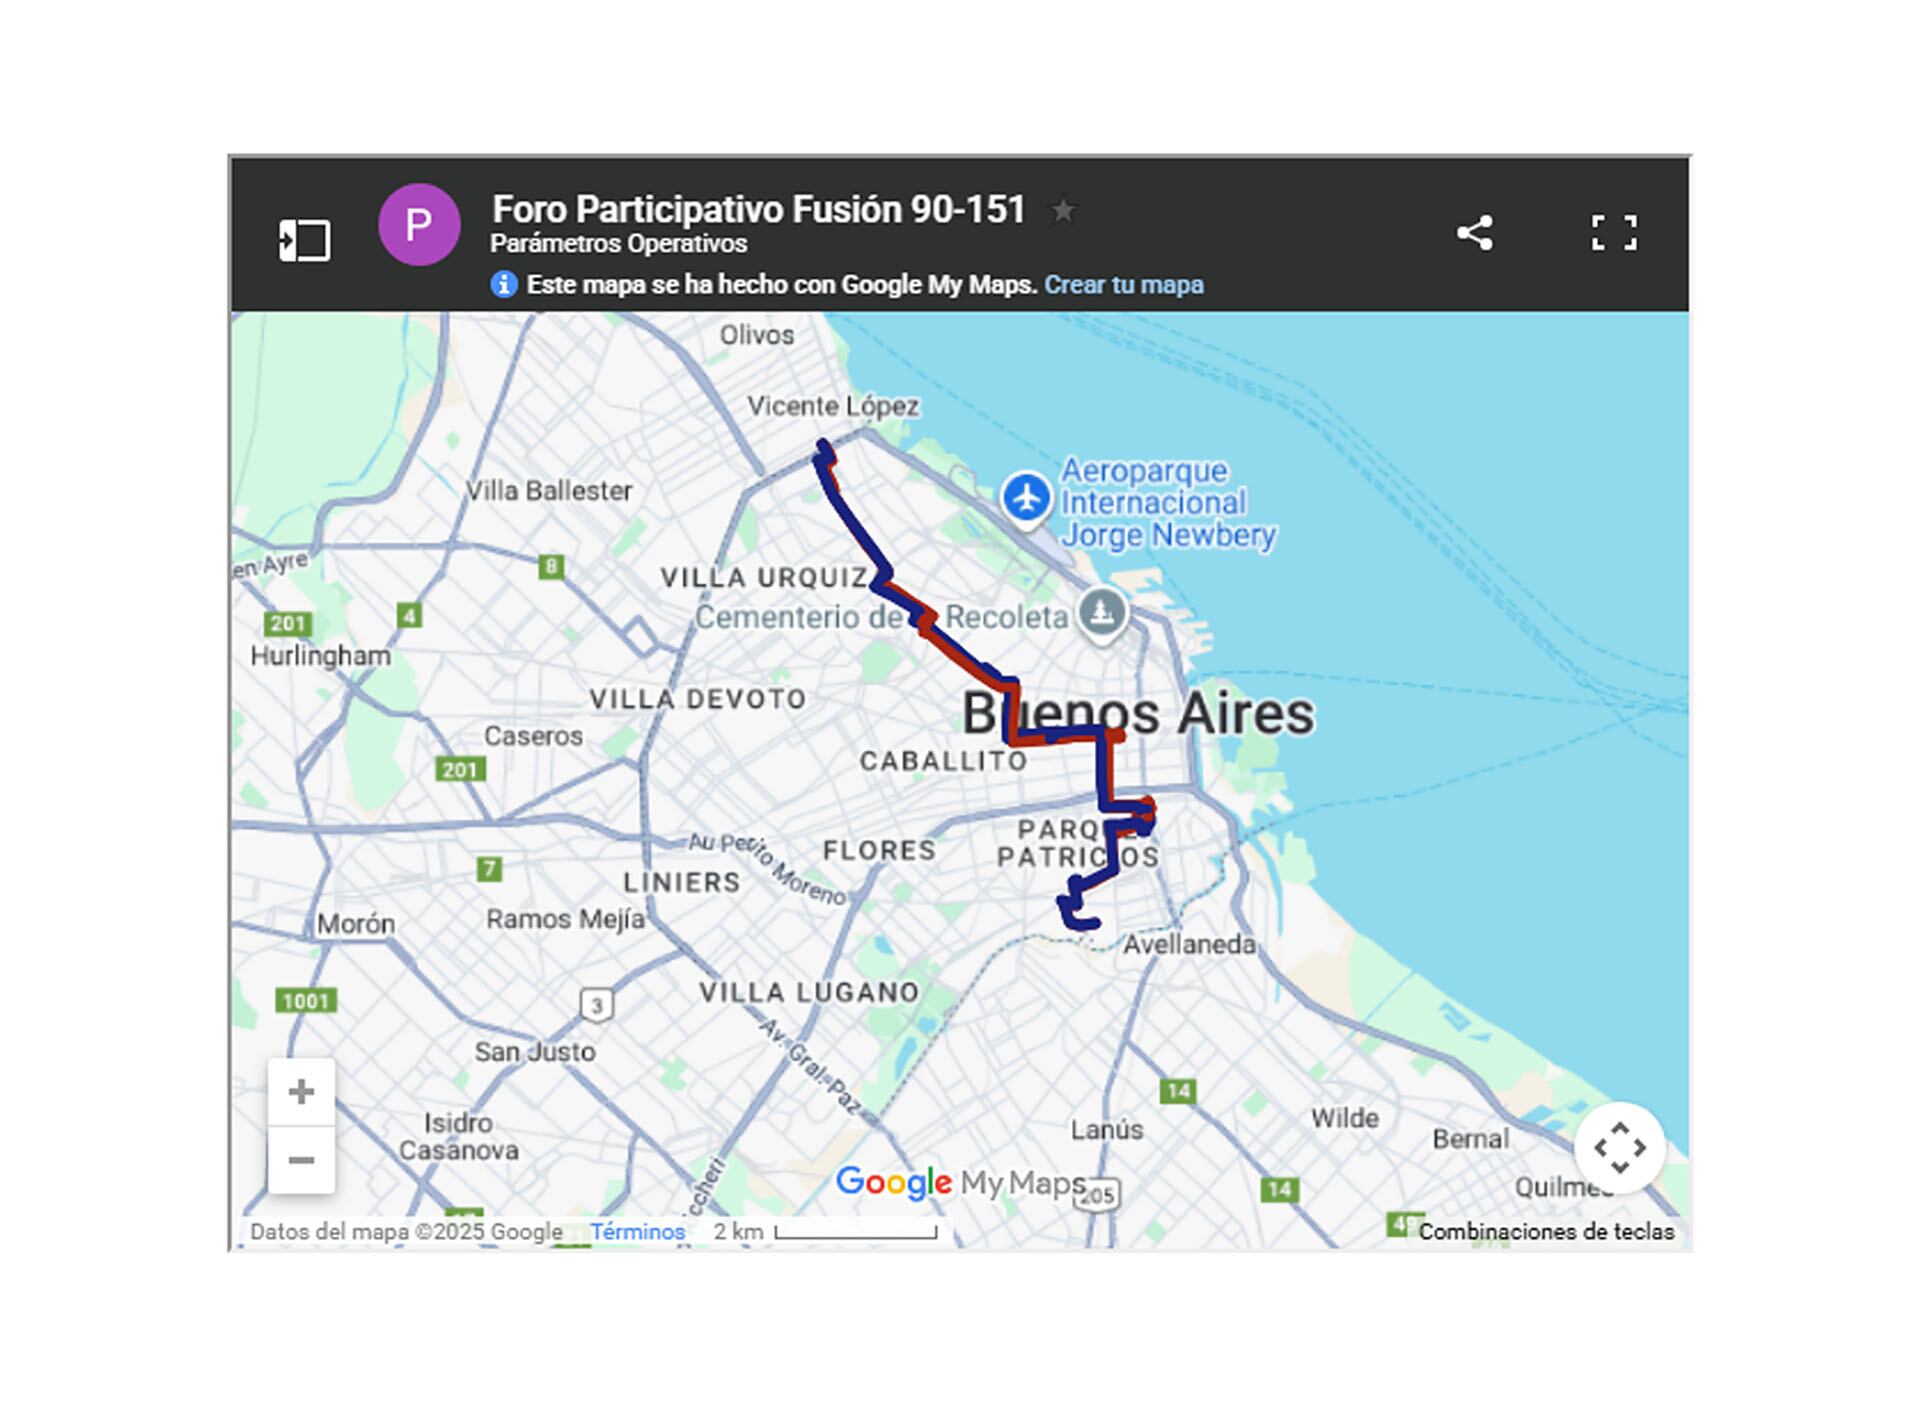Click the 'Buenos Aires' city label

(1138, 714)
